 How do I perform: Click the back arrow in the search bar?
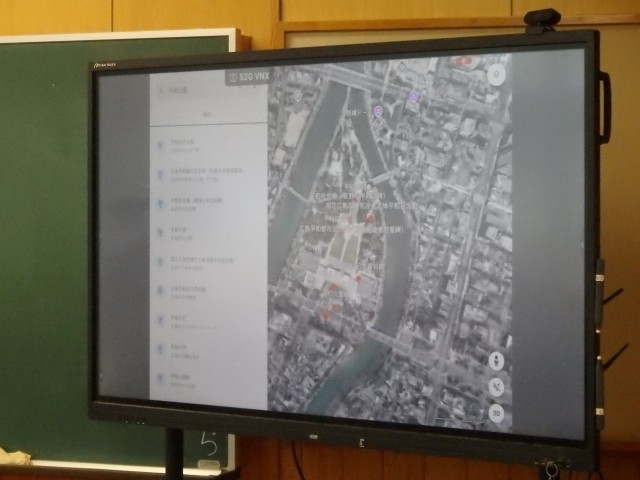tap(159, 91)
